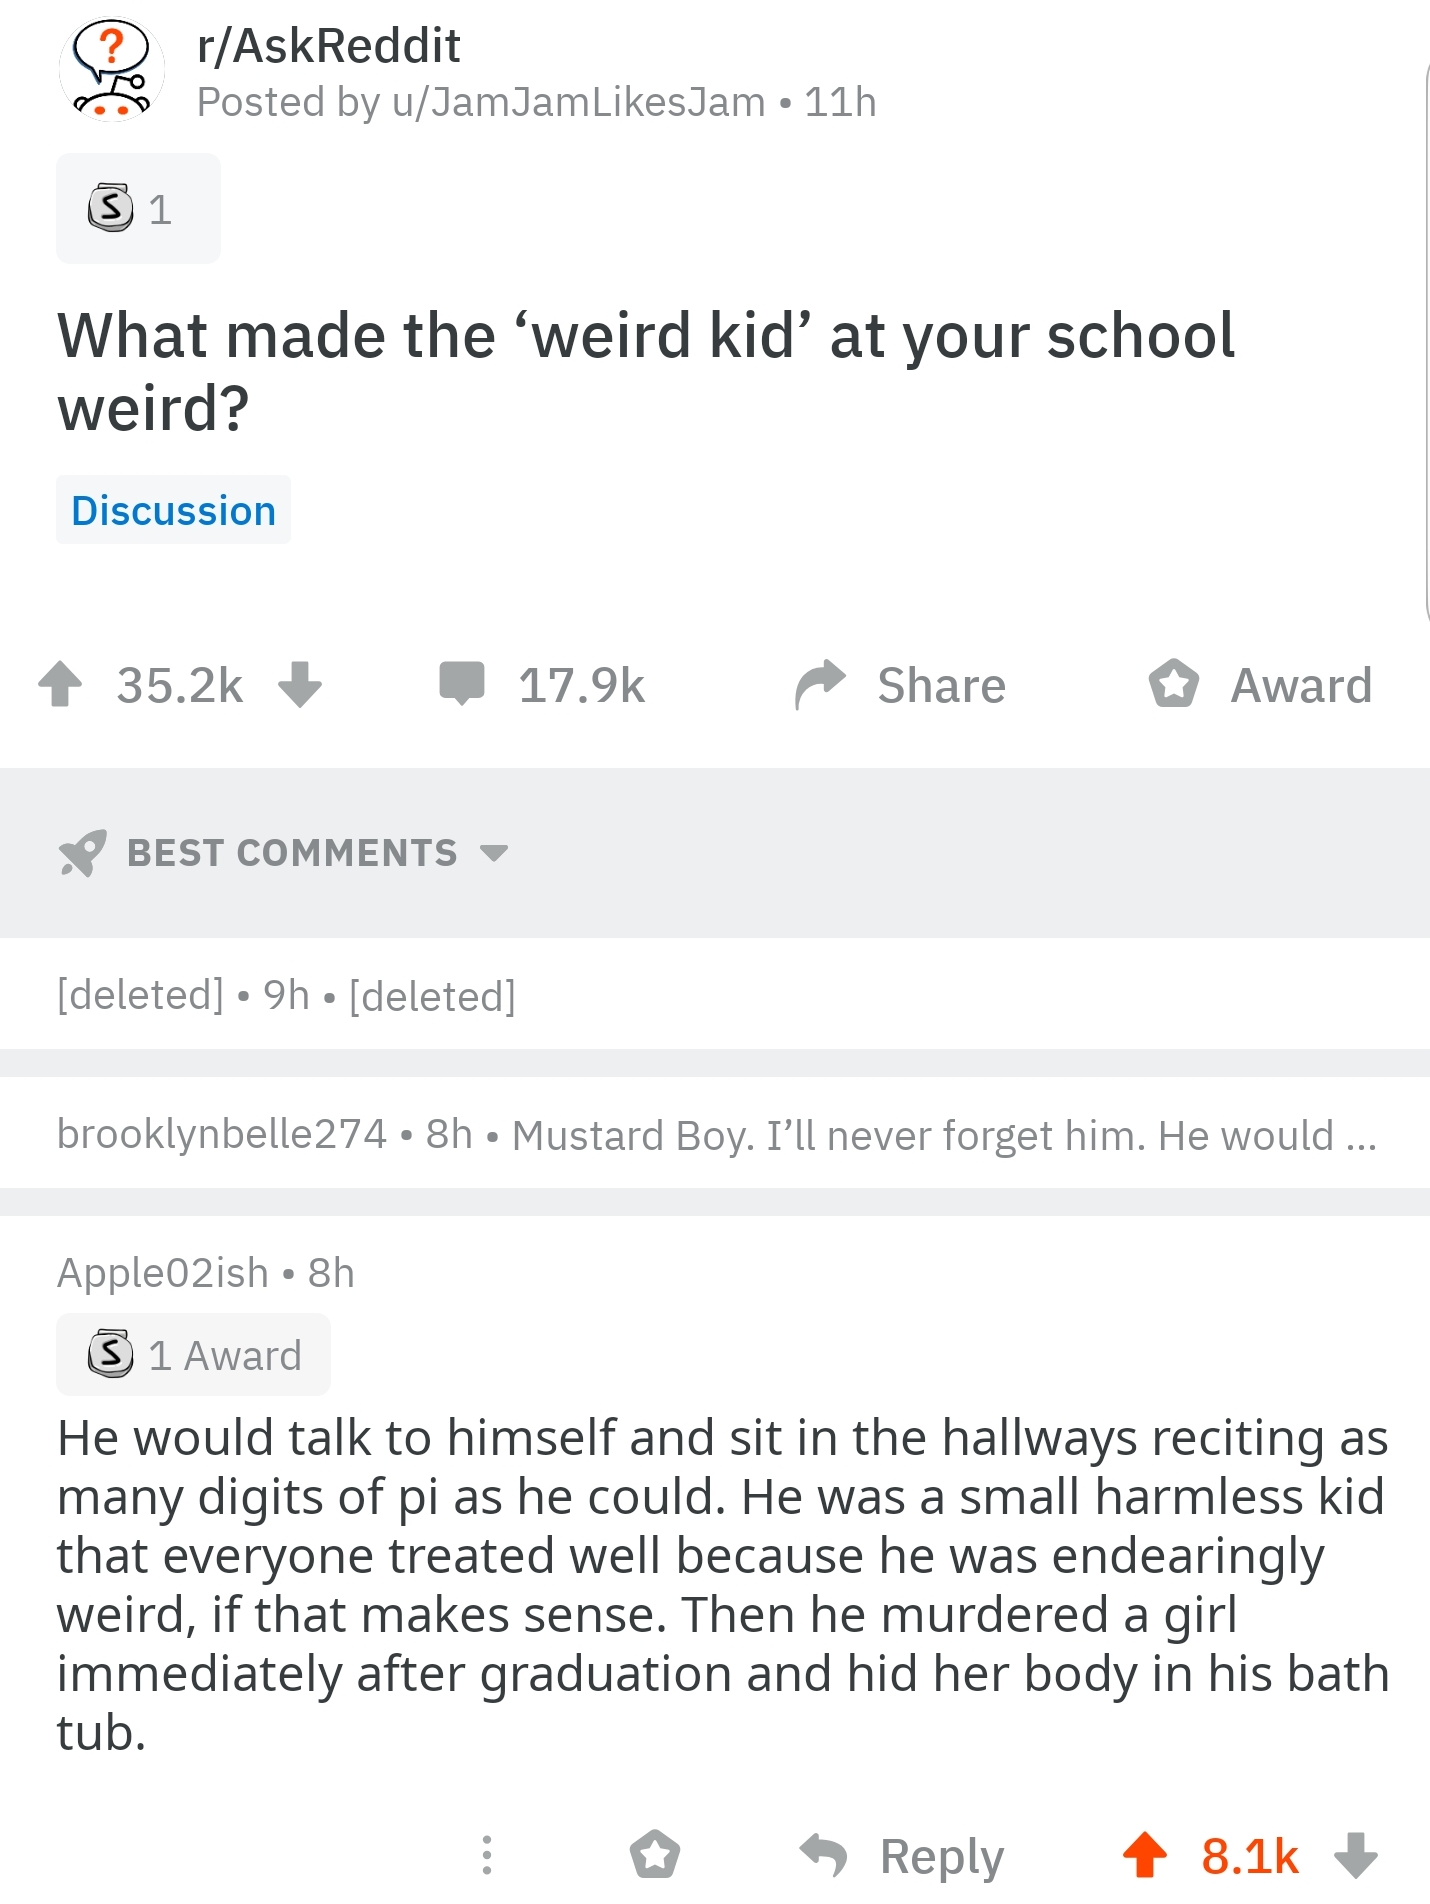The height and width of the screenshot is (1904, 1430).
Task: Open three-dot menu on Apple02ish comment
Action: click(487, 1855)
